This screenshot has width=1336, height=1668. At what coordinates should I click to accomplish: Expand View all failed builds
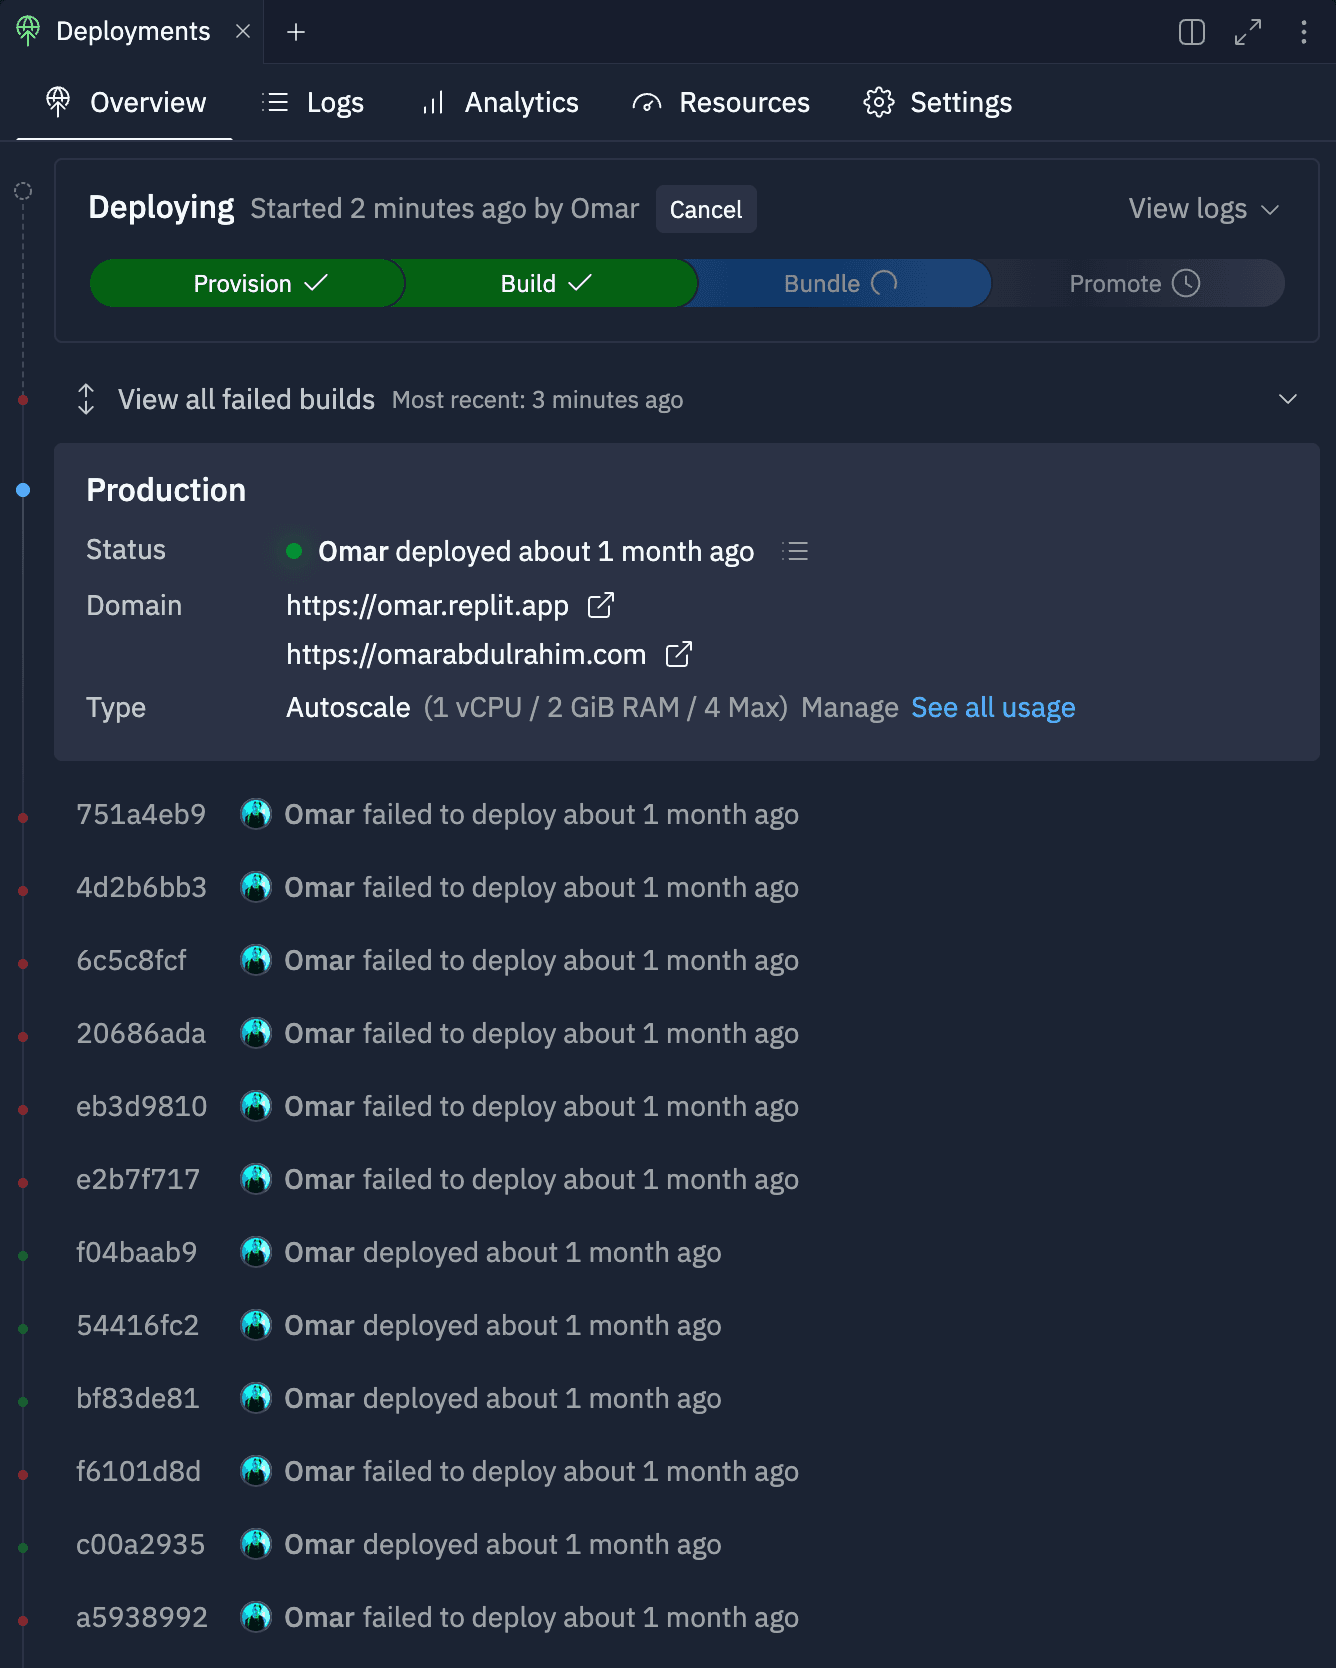(x=686, y=399)
